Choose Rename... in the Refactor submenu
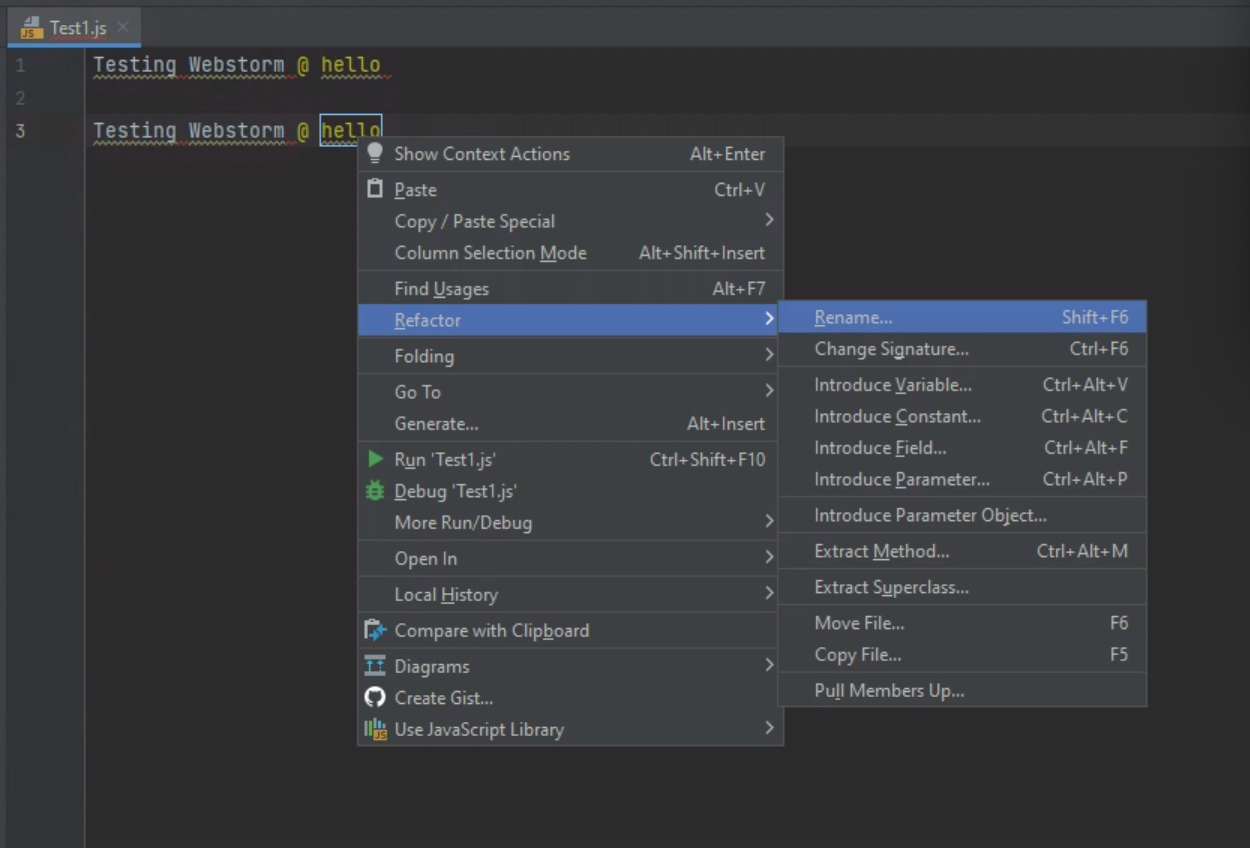This screenshot has height=848, width=1250. click(962, 317)
